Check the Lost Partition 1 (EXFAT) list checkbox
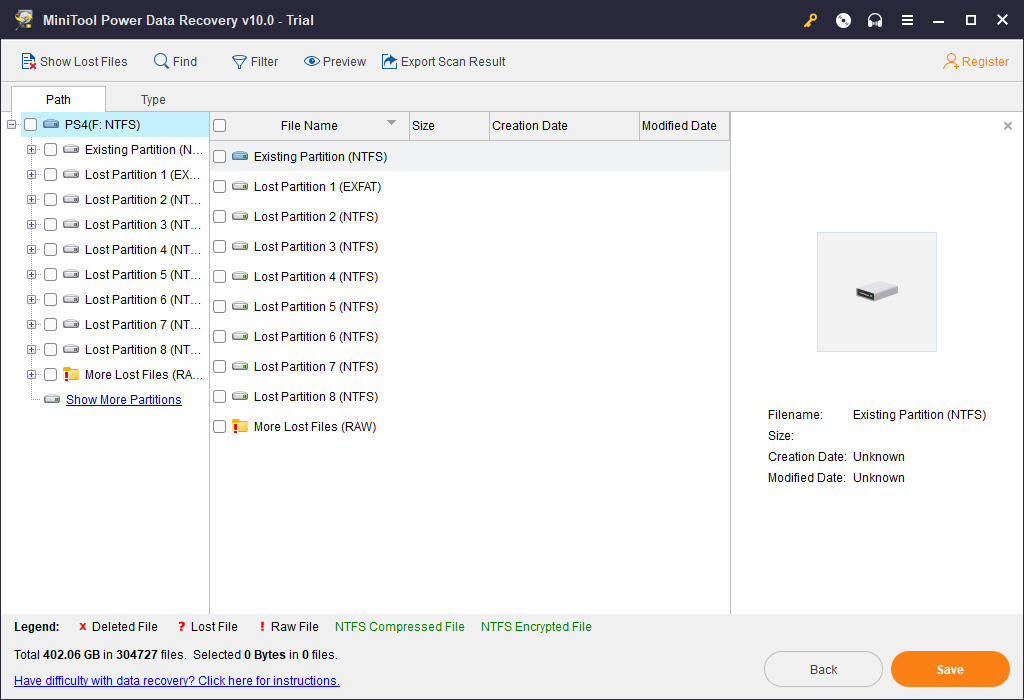Viewport: 1024px width, 700px height. (219, 187)
